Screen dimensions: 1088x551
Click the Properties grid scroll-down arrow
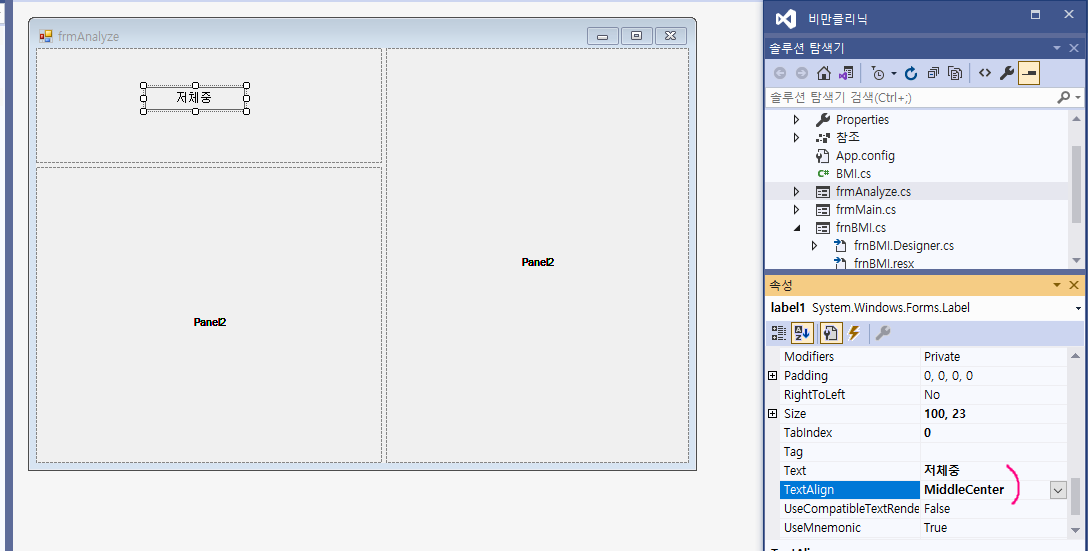pos(1076,531)
